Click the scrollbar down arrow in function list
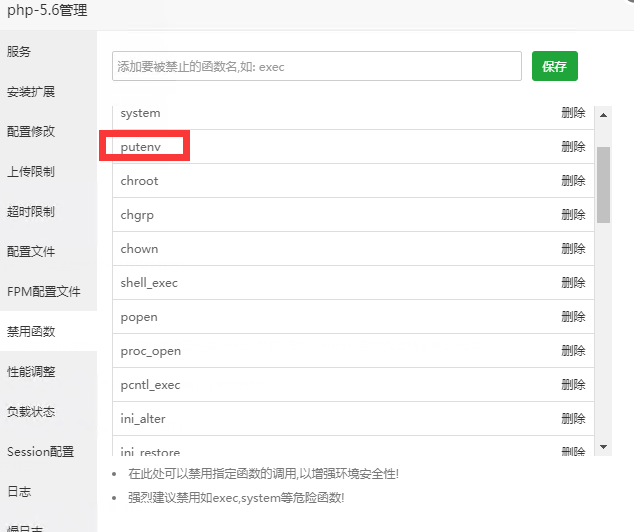This screenshot has height=532, width=634. pos(603,446)
